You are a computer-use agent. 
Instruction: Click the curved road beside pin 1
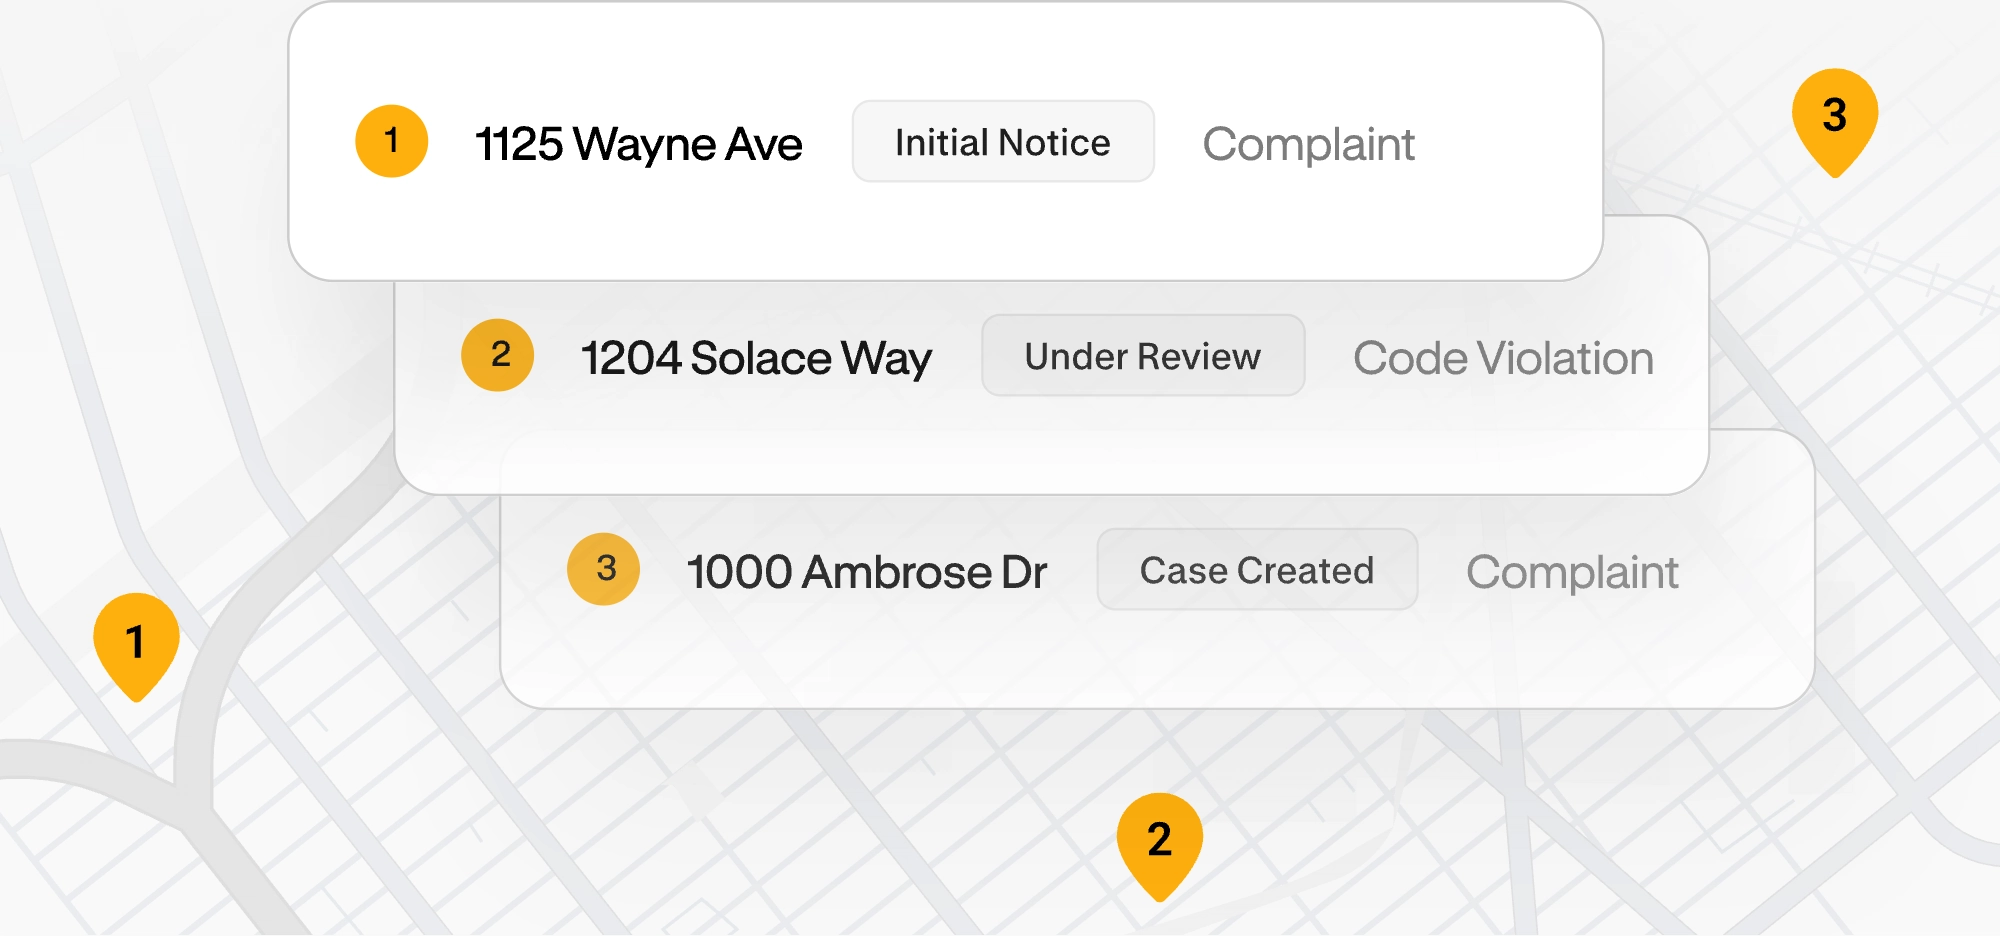pyautogui.click(x=196, y=720)
